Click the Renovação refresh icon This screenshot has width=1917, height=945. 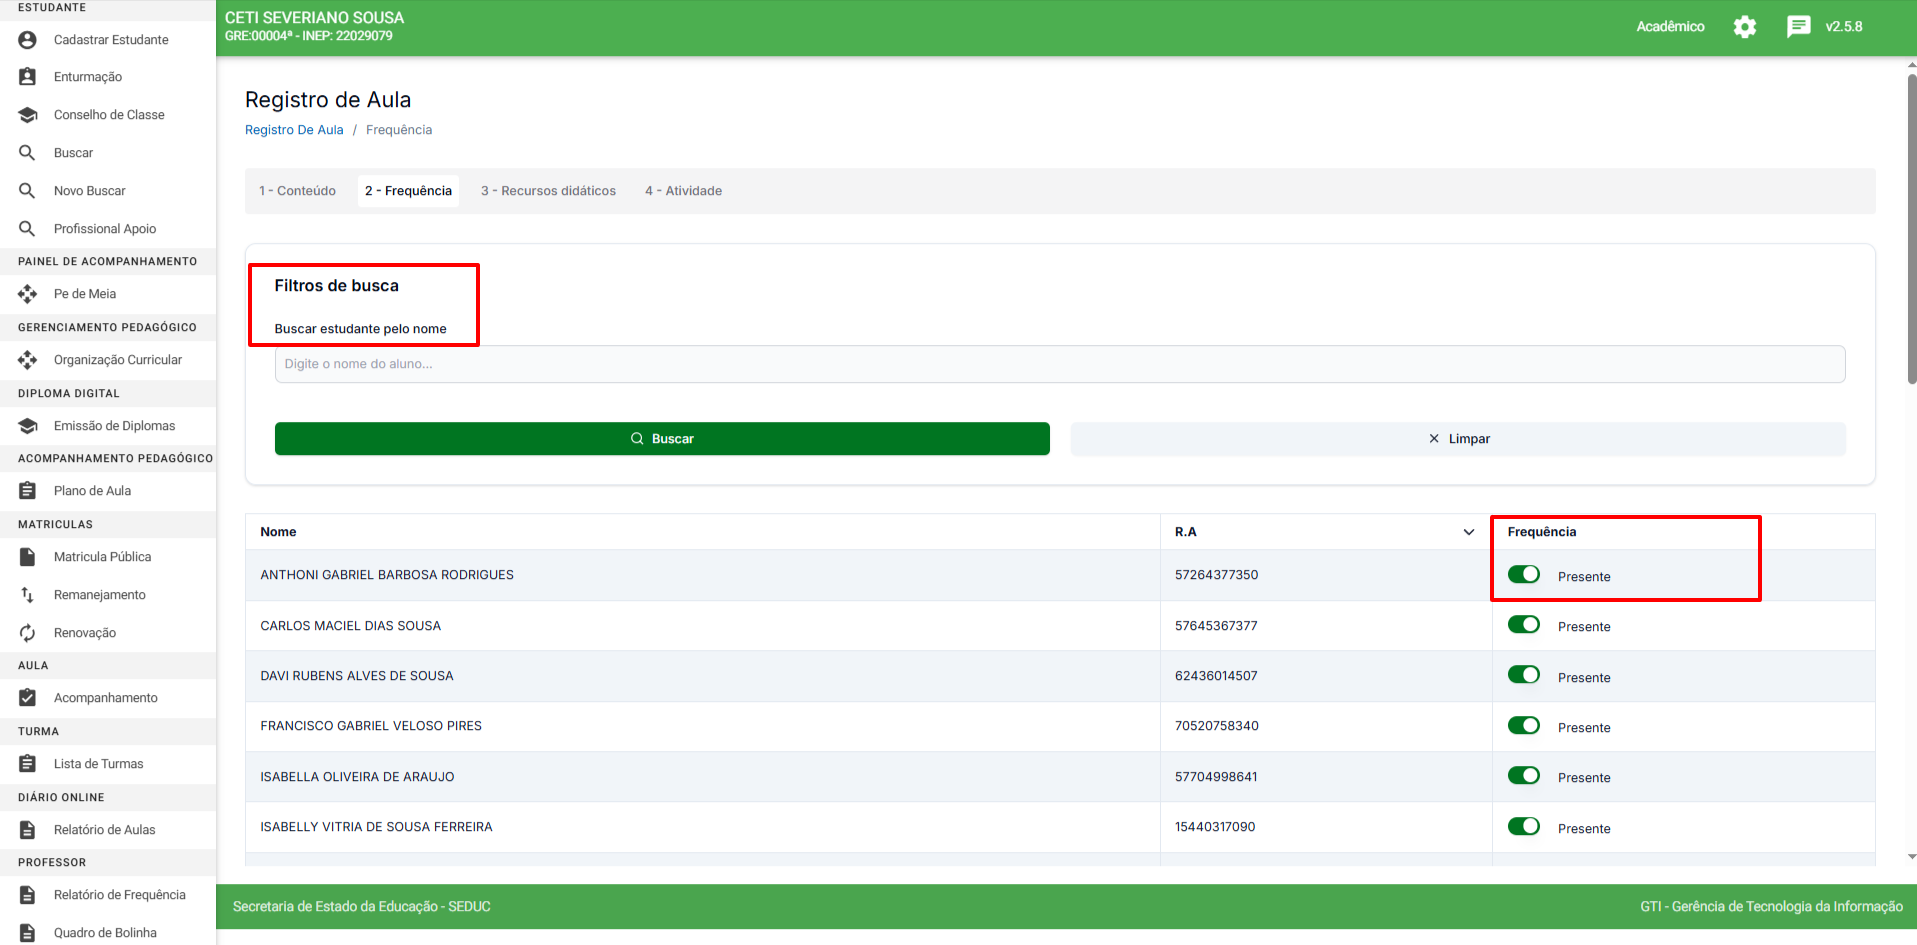point(28,633)
